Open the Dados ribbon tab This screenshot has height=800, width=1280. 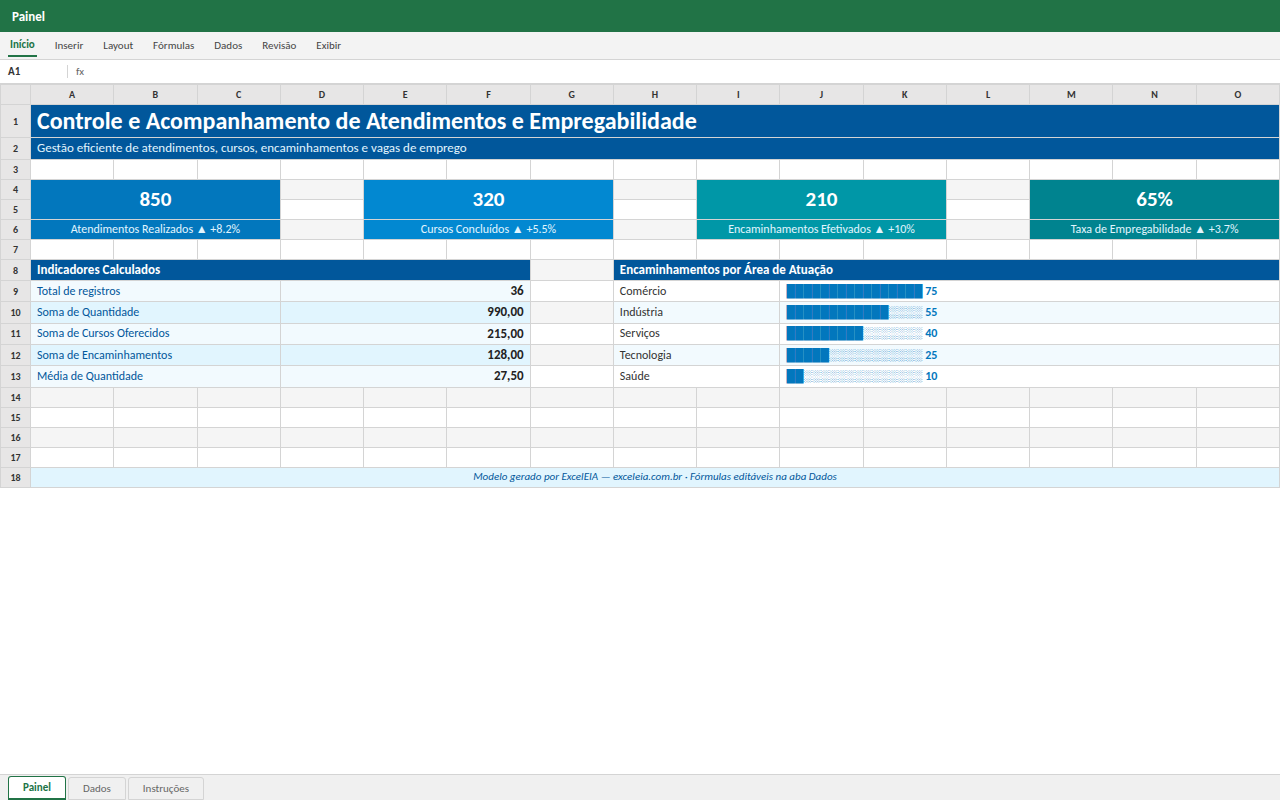tap(228, 45)
